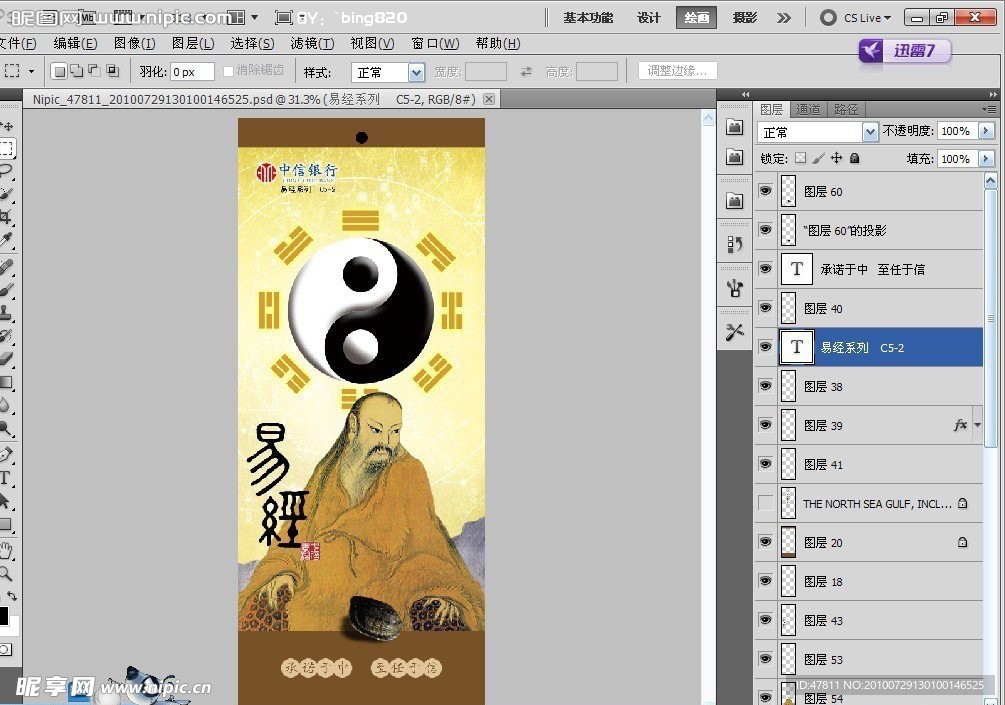Image resolution: width=1005 pixels, height=705 pixels.
Task: Hide the 图层 60 layer
Action: click(x=765, y=190)
